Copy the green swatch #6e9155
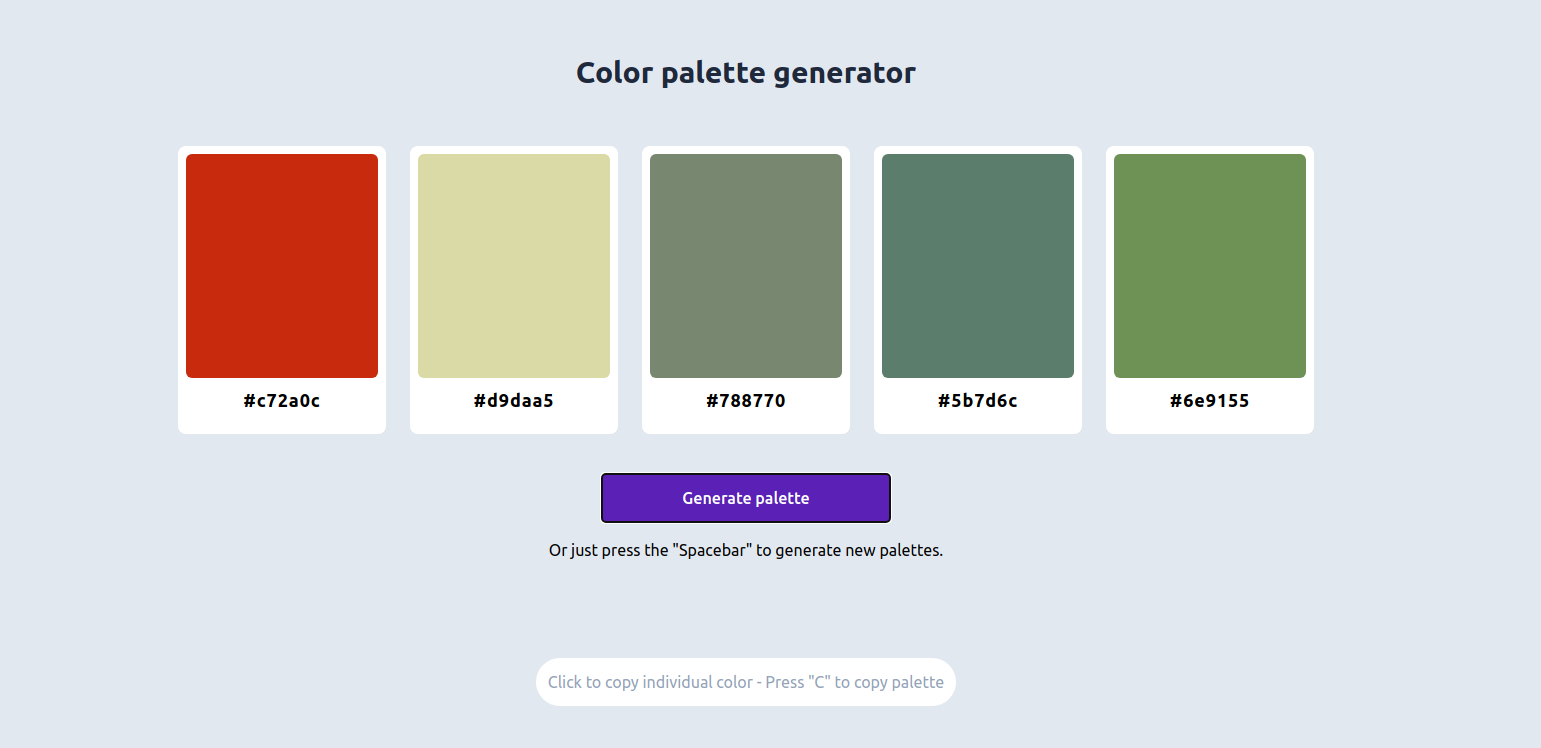The image size is (1541, 748). (x=1209, y=265)
